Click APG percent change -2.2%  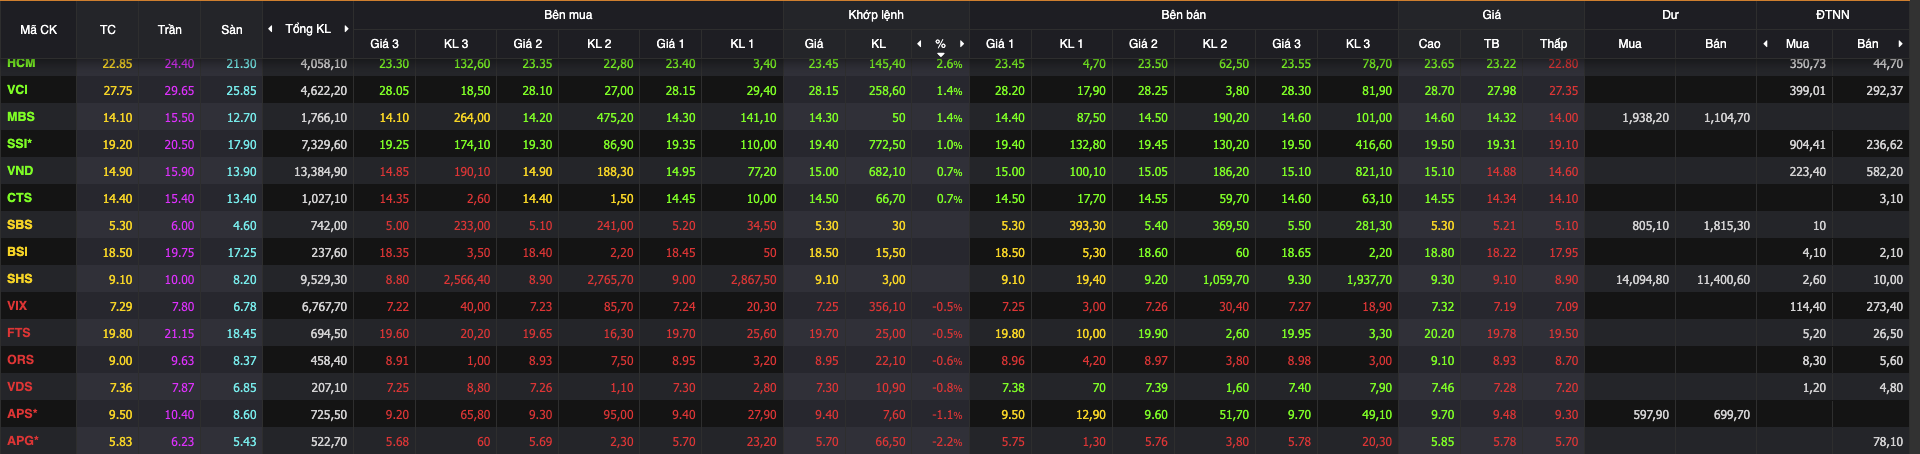click(x=947, y=442)
